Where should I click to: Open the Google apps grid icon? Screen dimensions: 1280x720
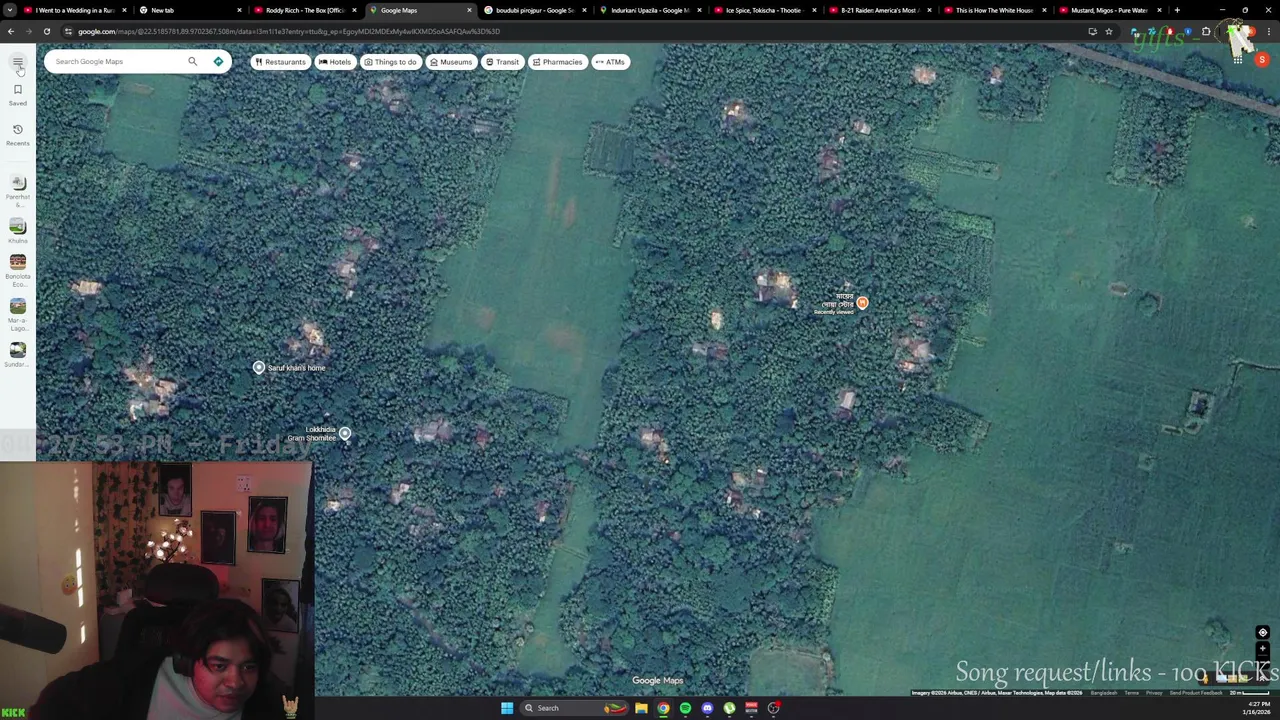[x=1237, y=60]
